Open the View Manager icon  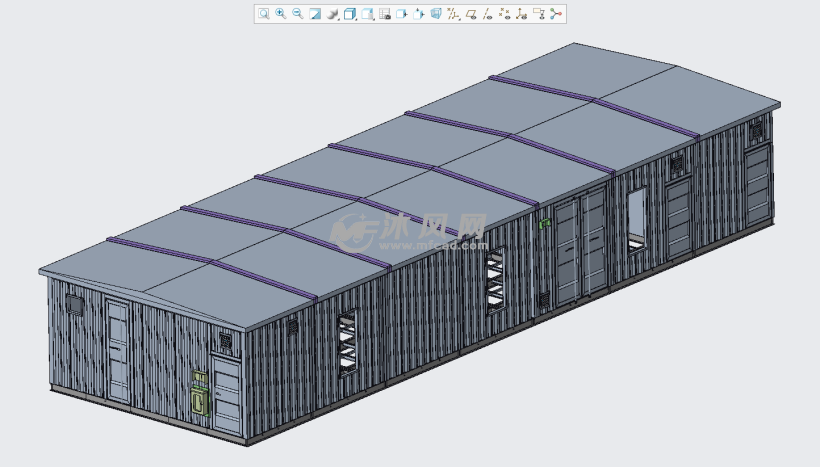385,14
